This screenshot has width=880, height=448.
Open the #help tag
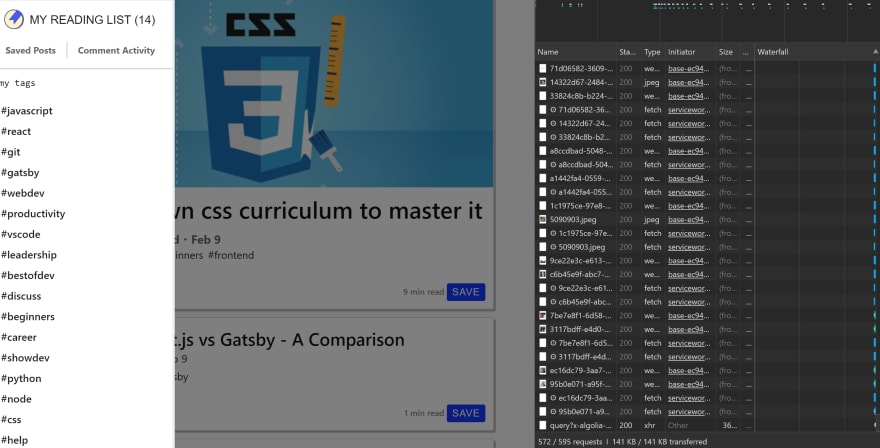pyautogui.click(x=14, y=440)
